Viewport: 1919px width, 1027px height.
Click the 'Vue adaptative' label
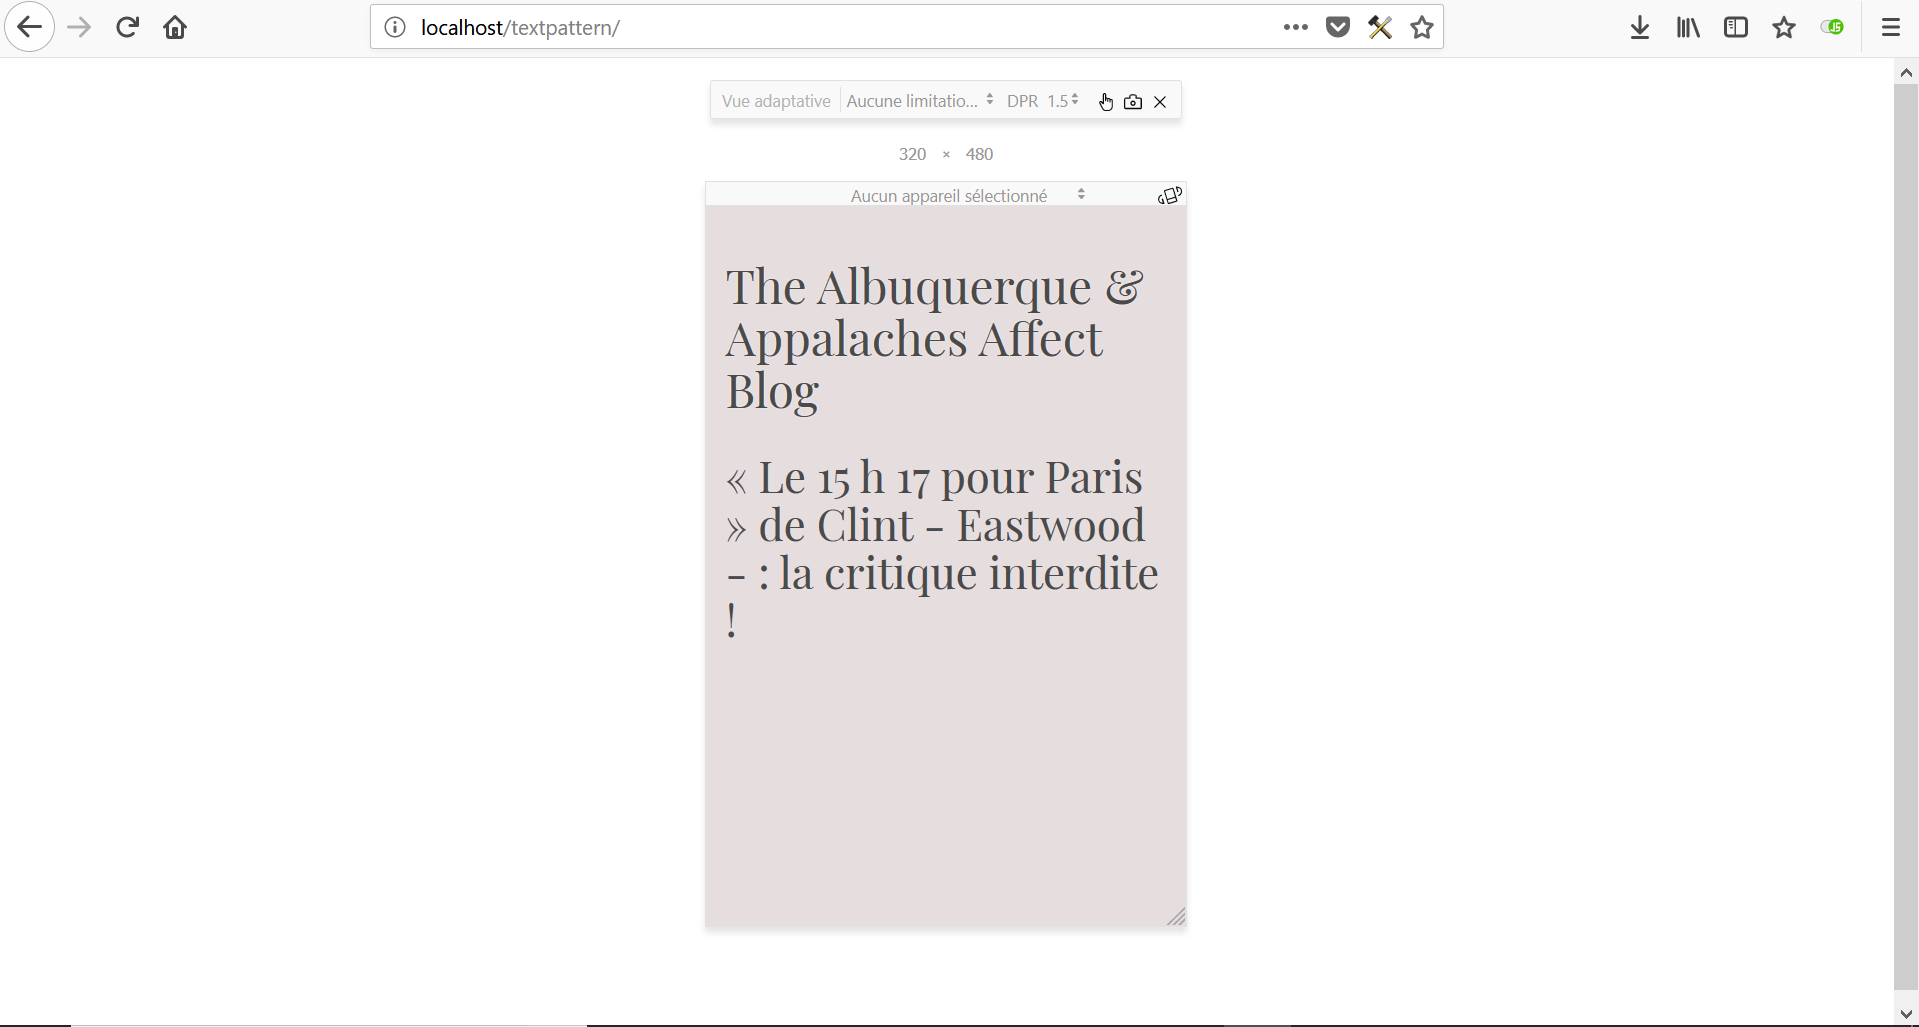click(776, 101)
